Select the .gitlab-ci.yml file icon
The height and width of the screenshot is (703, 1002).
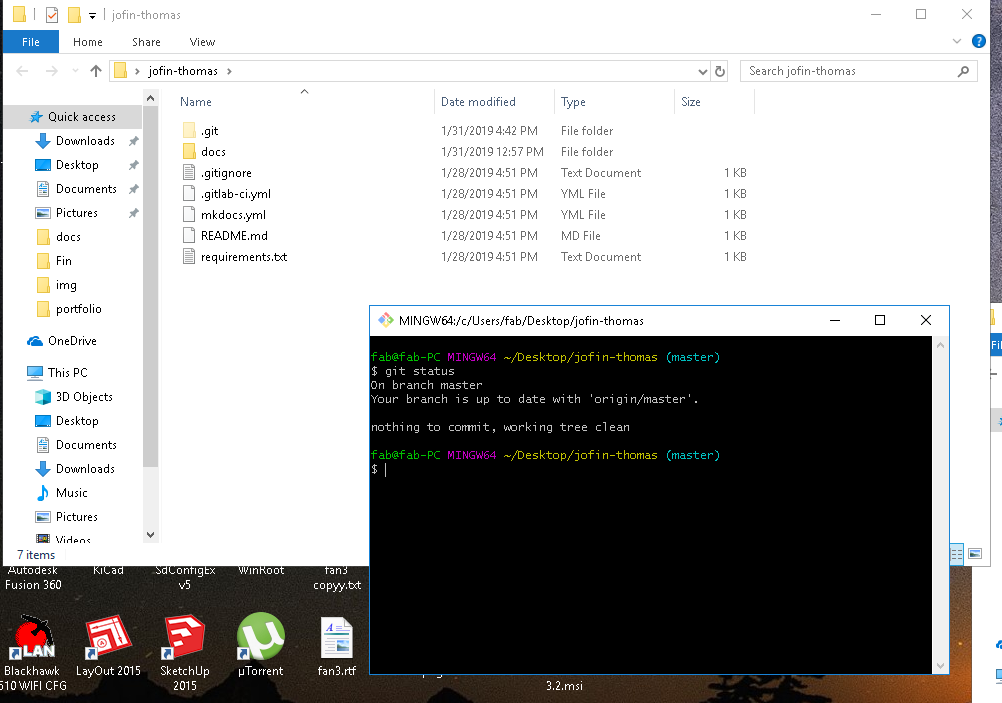point(189,194)
